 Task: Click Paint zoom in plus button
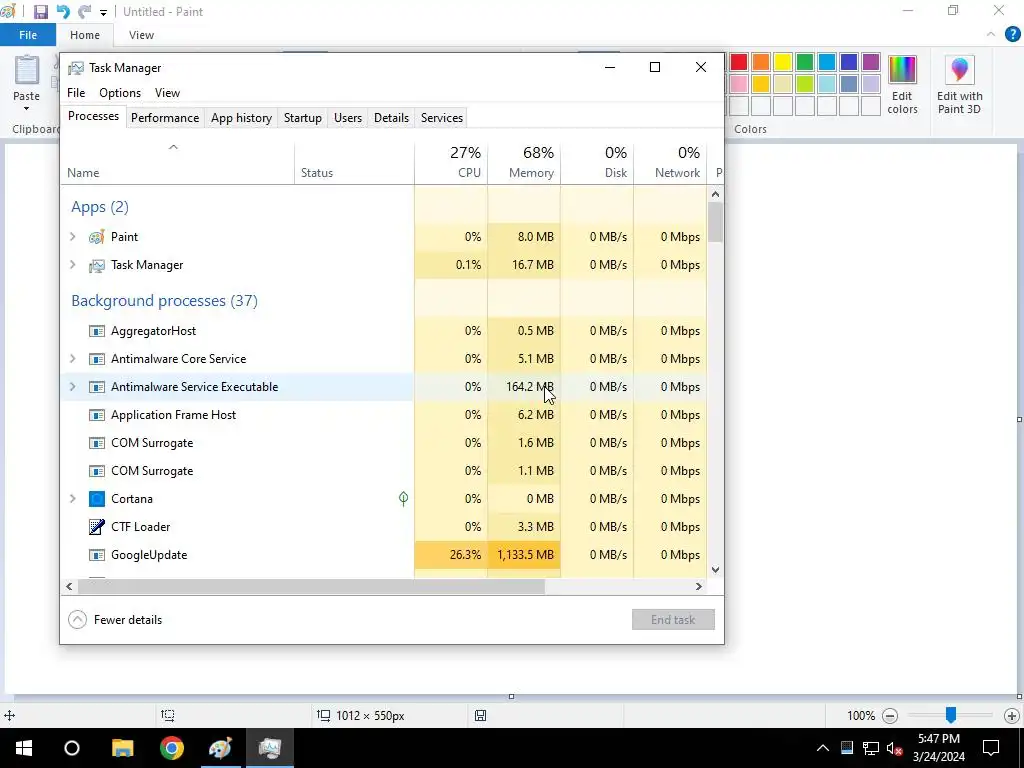[x=1012, y=716]
